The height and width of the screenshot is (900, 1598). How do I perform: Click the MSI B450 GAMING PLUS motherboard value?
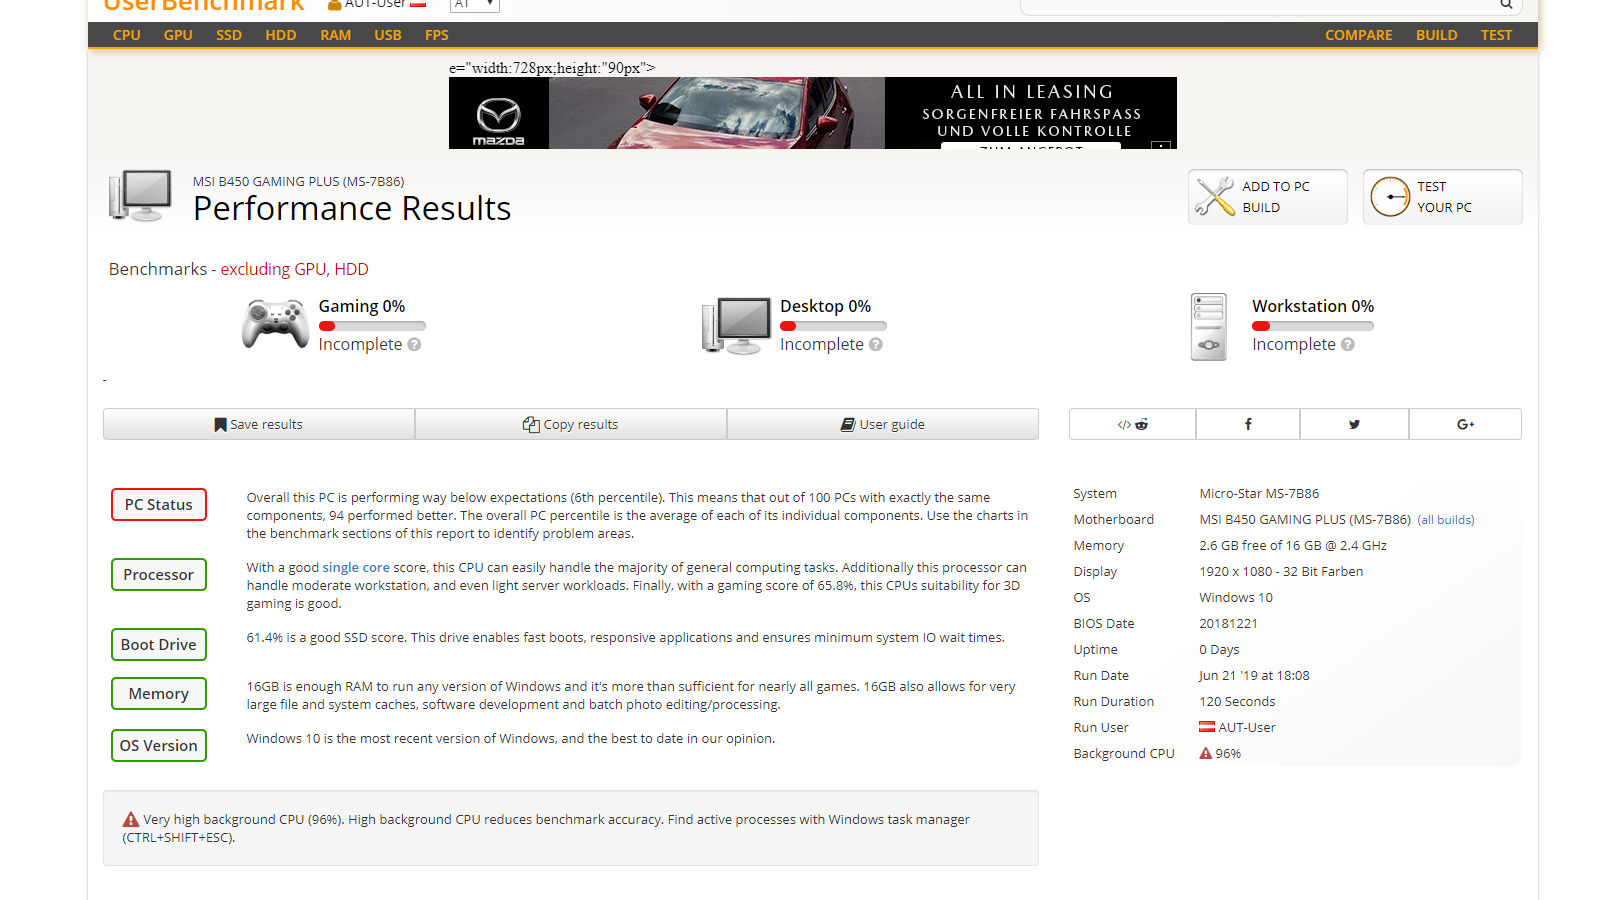click(x=1305, y=519)
